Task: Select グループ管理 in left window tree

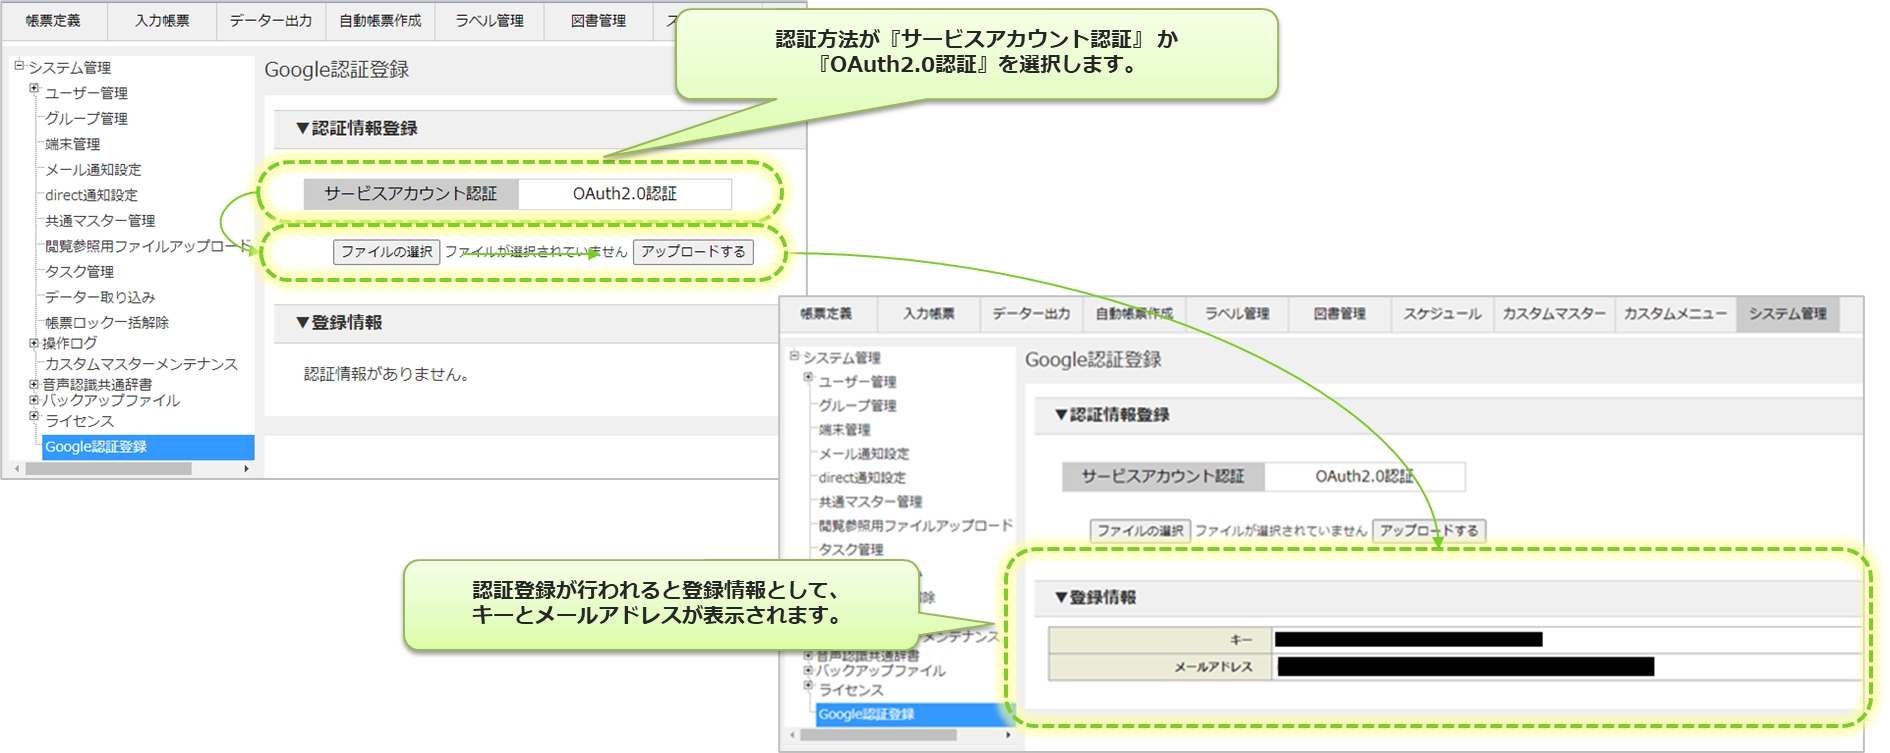Action: pyautogui.click(x=86, y=118)
